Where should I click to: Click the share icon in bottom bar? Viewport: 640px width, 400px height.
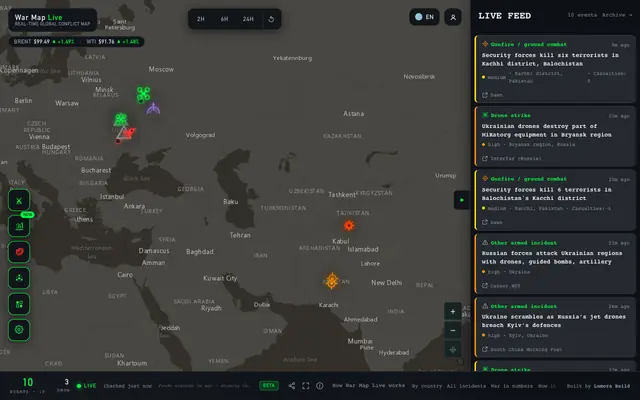click(291, 386)
